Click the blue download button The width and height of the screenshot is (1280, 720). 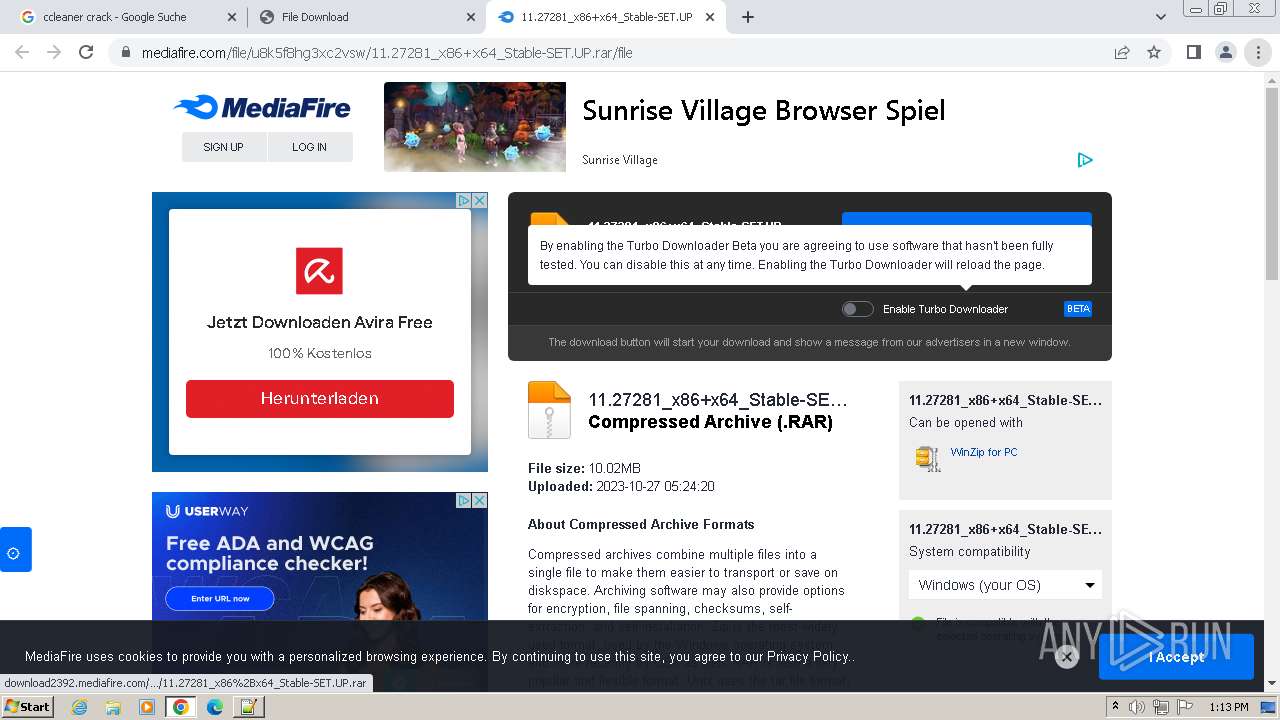tap(967, 218)
